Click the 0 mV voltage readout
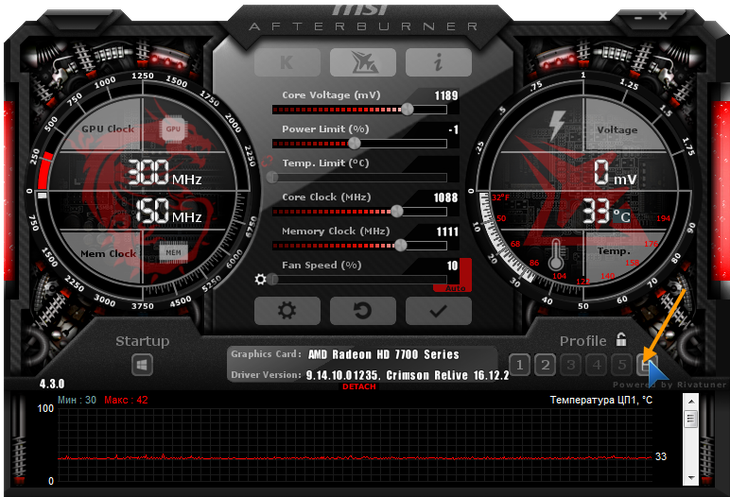 [615, 173]
